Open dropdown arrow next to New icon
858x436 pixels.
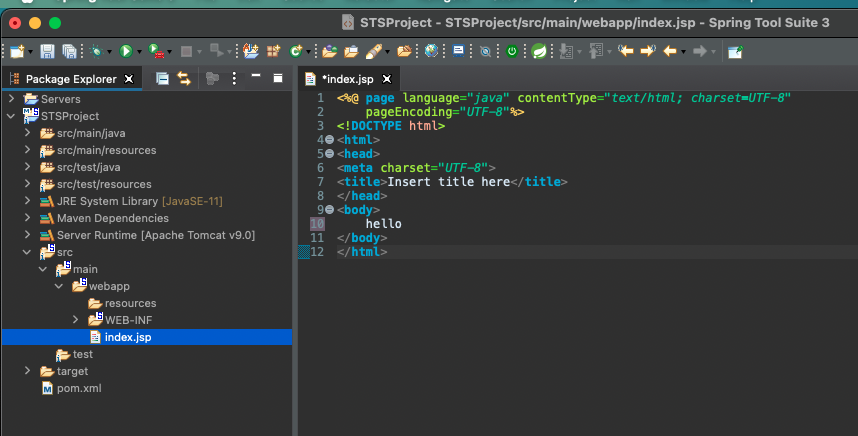(30, 52)
